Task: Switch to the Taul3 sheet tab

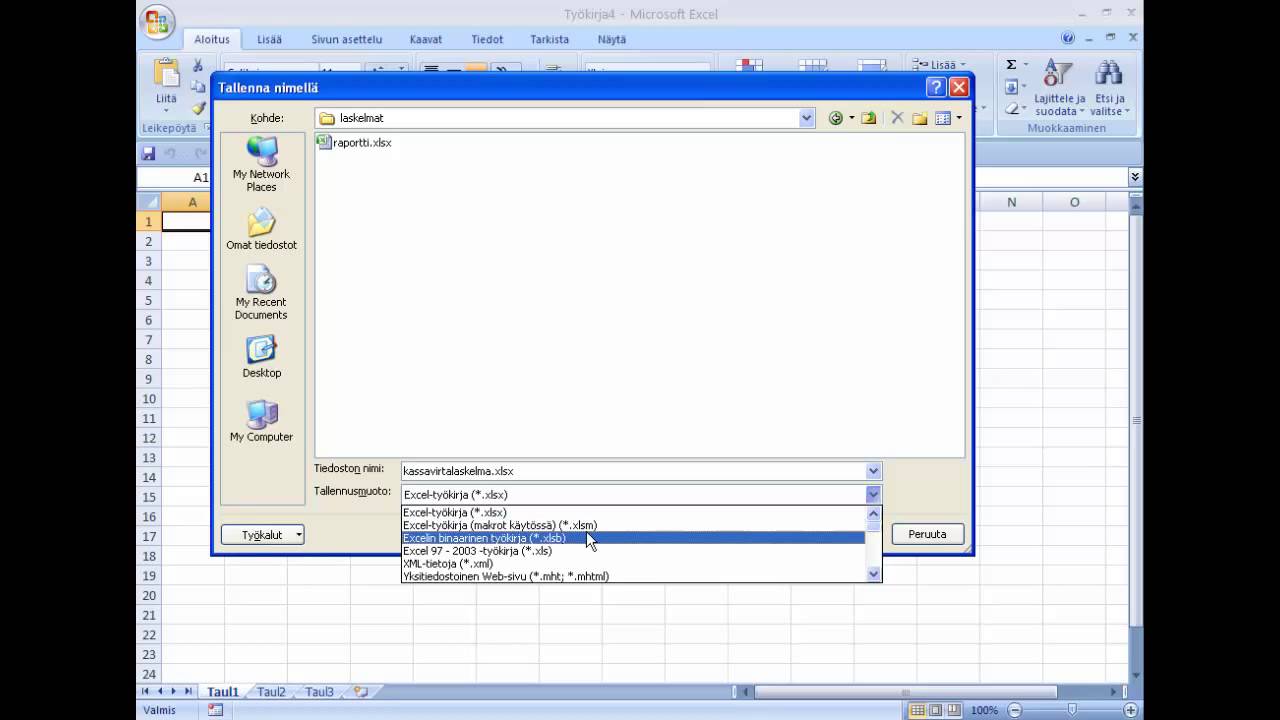Action: [319, 692]
